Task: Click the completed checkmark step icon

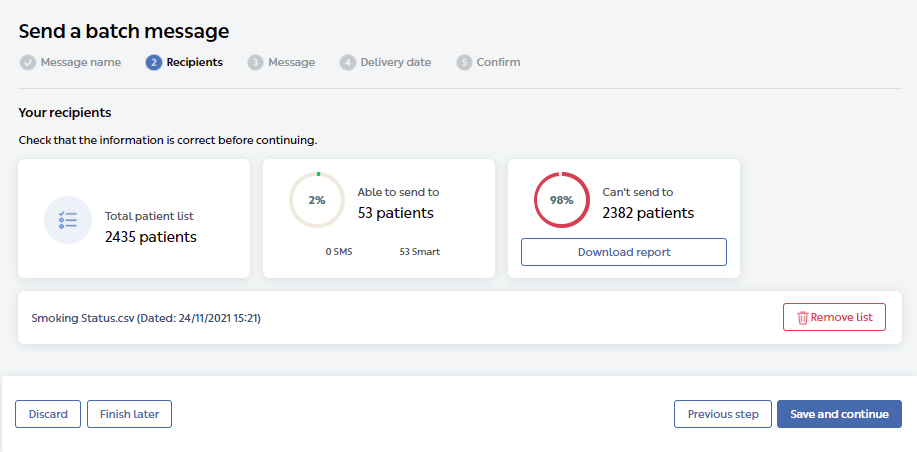Action: click(27, 62)
